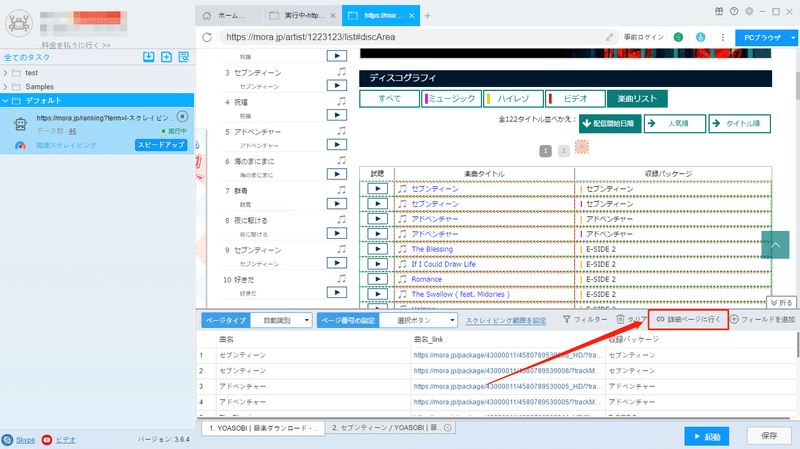The image size is (800, 449).
Task: Switch to the 実行中-http tab
Action: point(302,16)
